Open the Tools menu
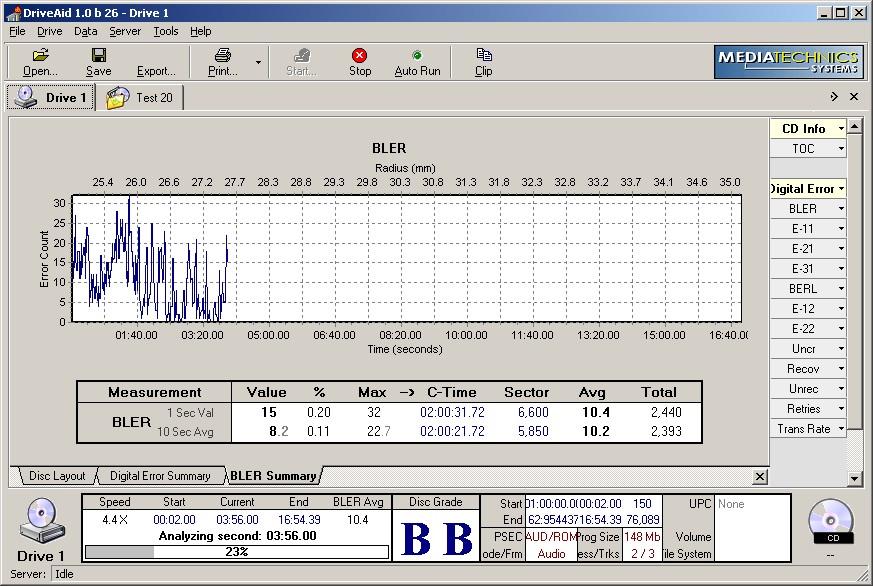The image size is (873, 586). [x=166, y=31]
